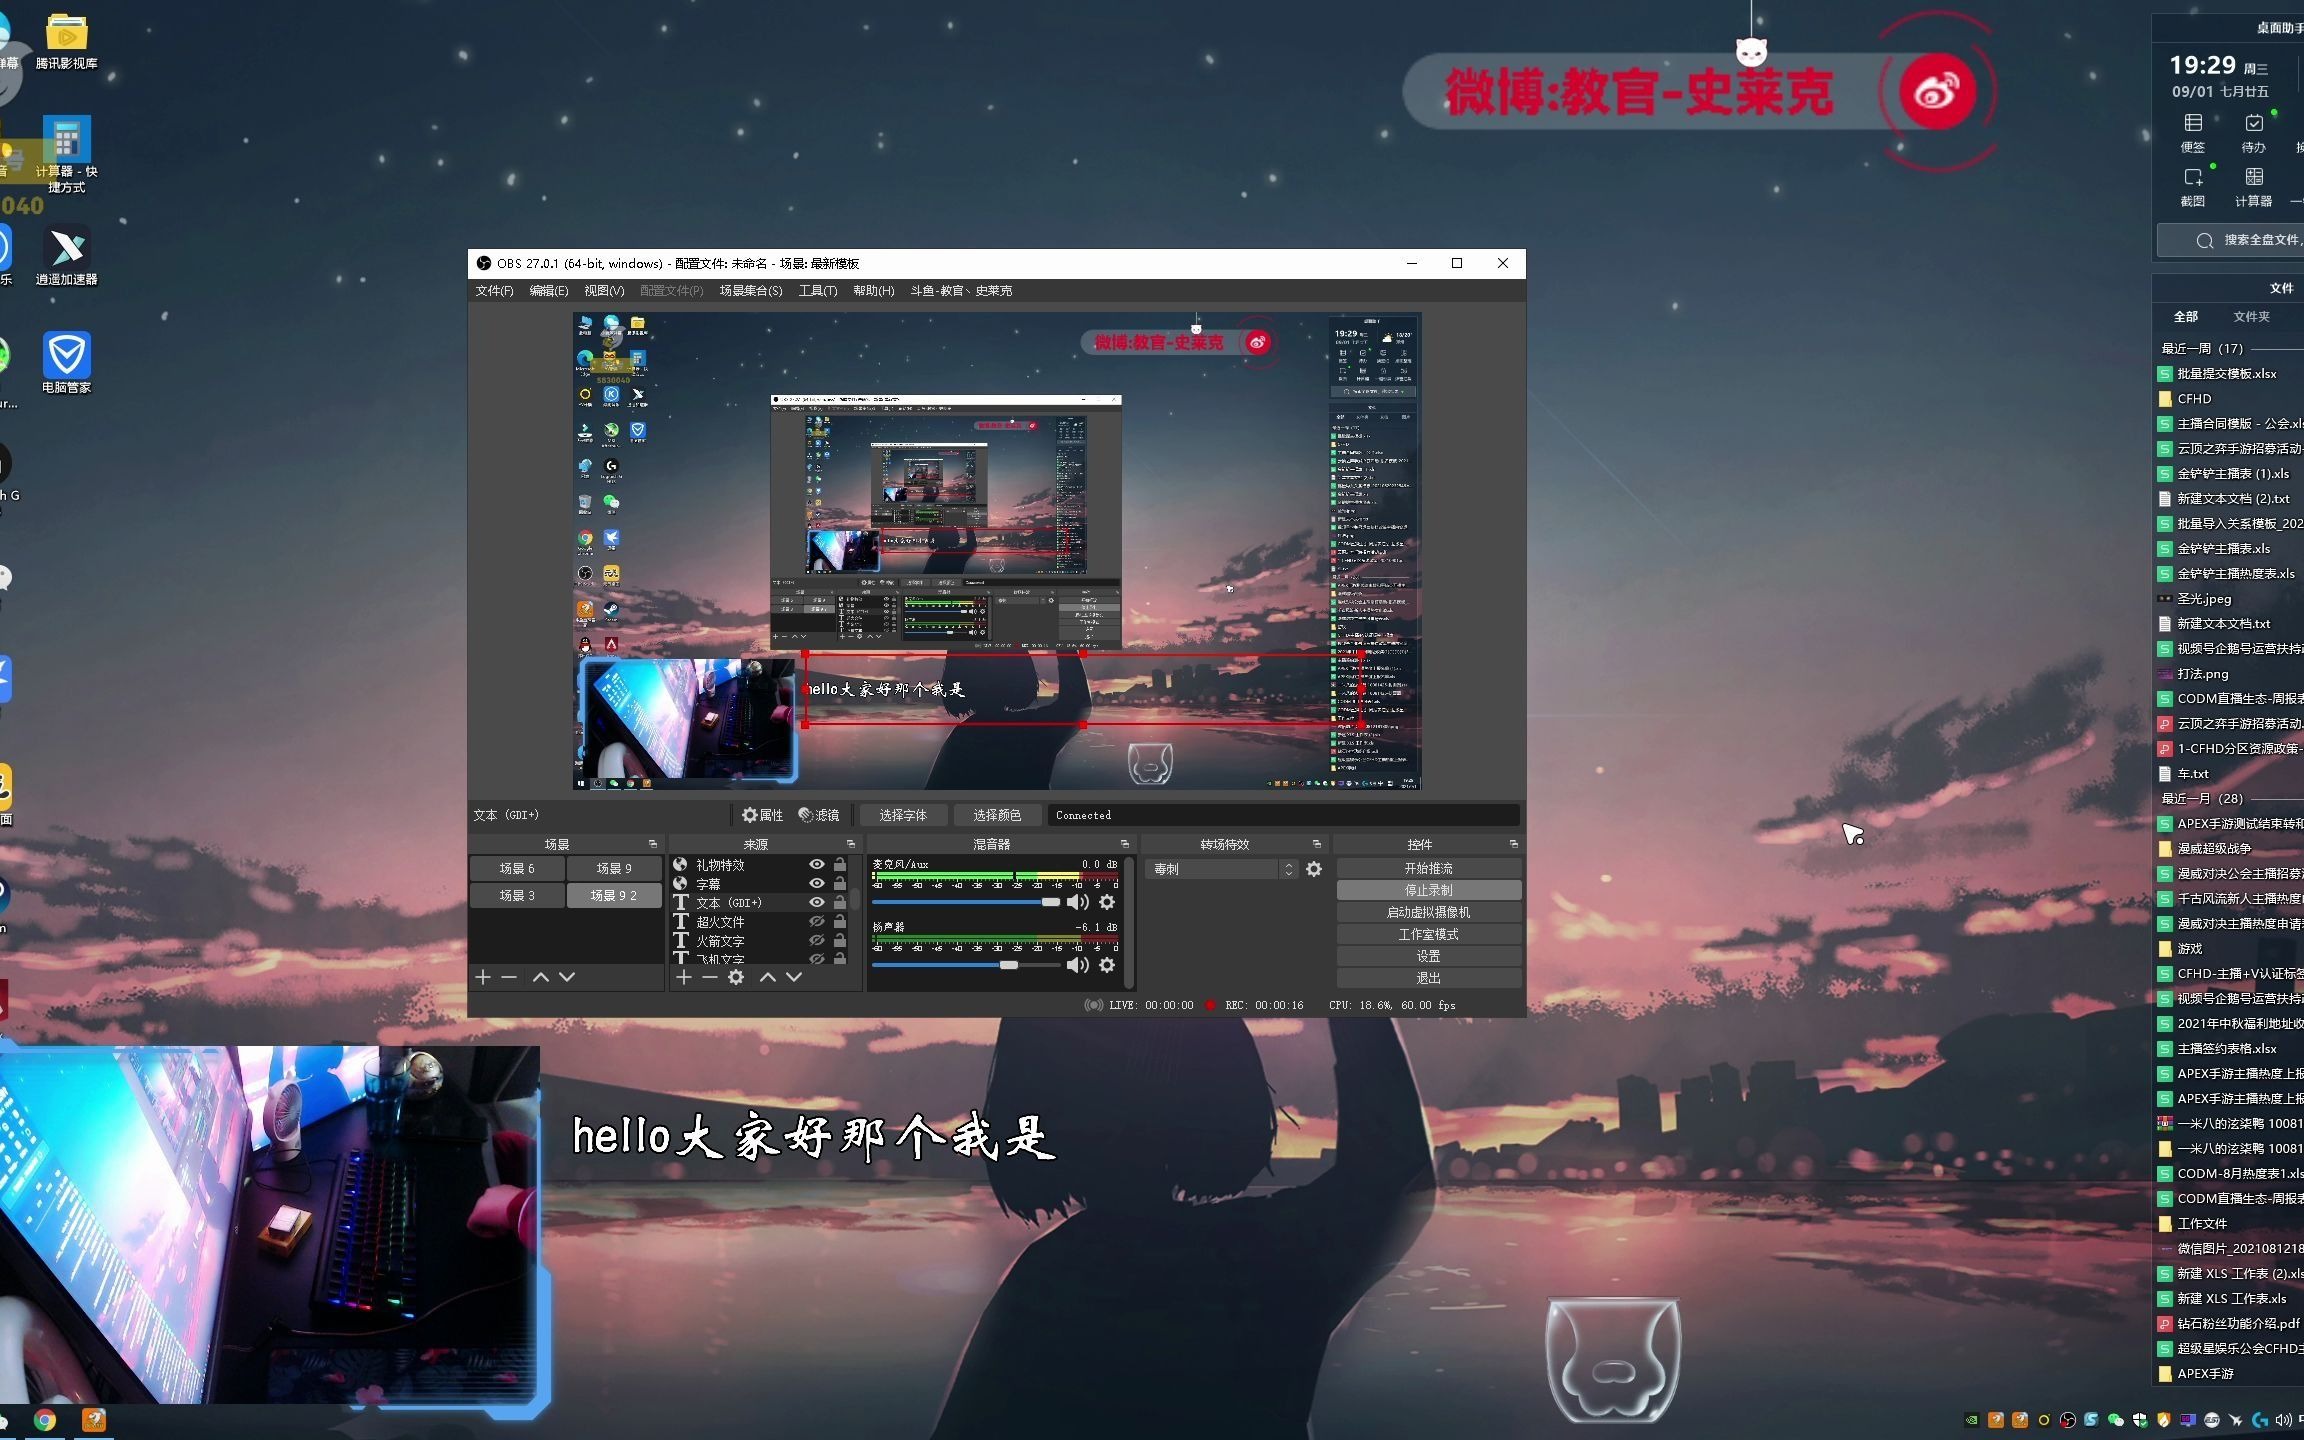Open transition properties gear next to 毒刺
The image size is (2304, 1440).
tap(1314, 869)
